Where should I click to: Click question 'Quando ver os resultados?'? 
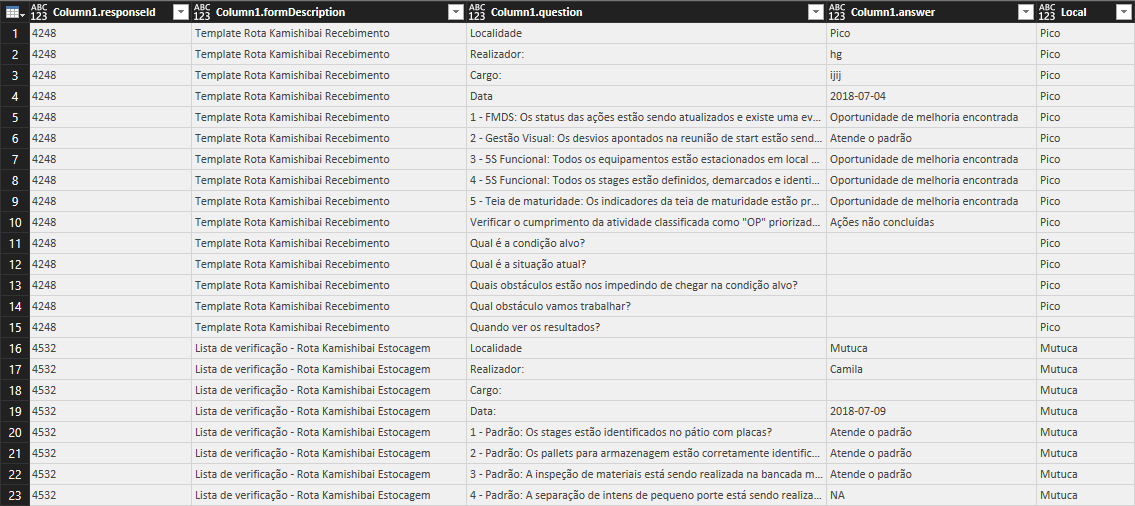(x=646, y=327)
